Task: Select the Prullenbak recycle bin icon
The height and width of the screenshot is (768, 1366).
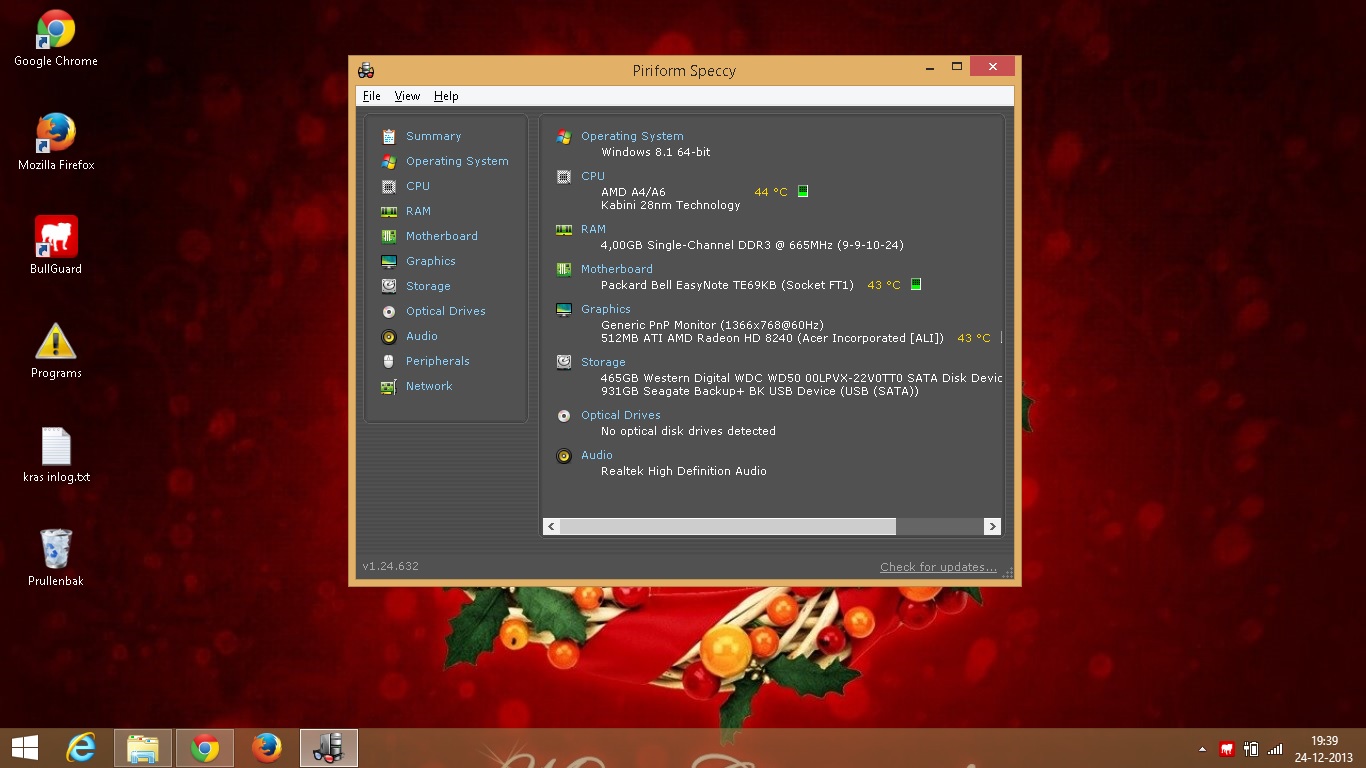Action: (56, 558)
